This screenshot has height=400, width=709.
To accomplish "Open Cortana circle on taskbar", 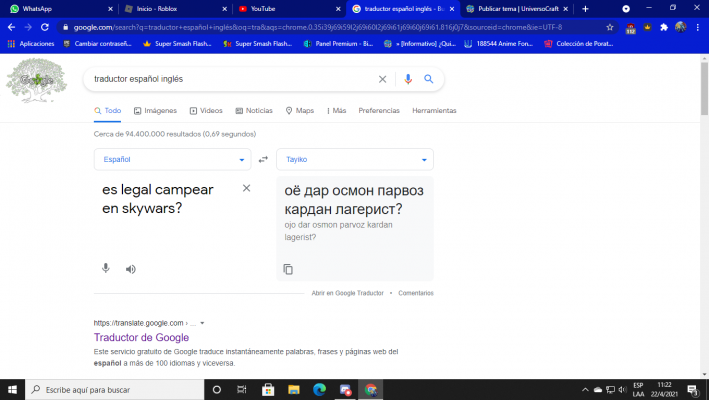I will [x=217, y=390].
